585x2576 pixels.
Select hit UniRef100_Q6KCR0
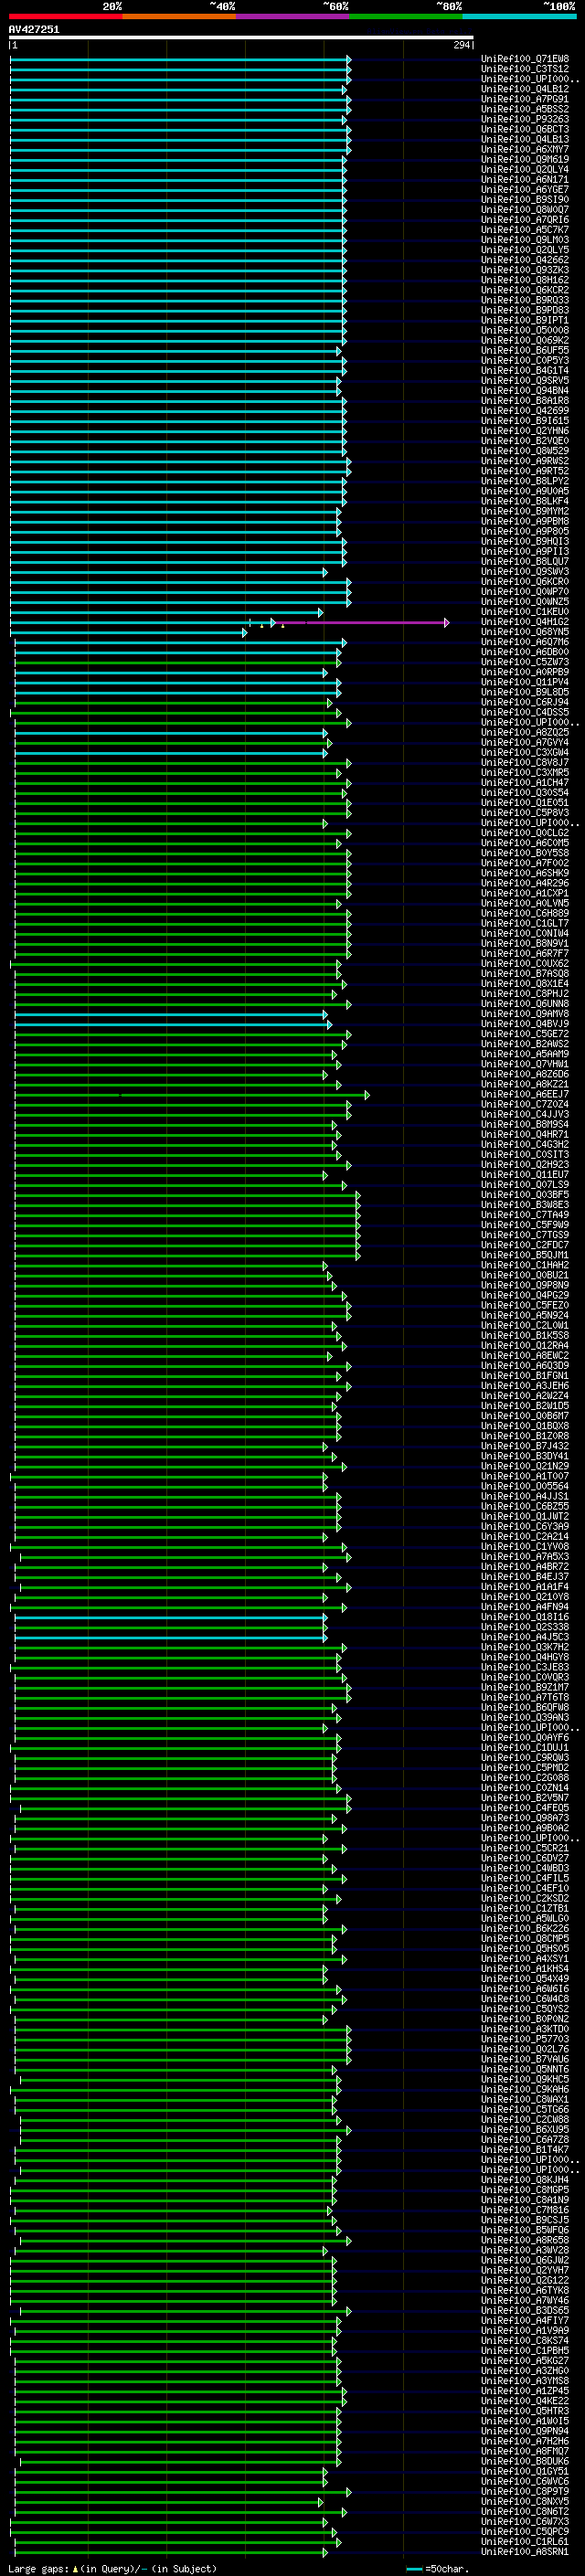click(x=525, y=582)
